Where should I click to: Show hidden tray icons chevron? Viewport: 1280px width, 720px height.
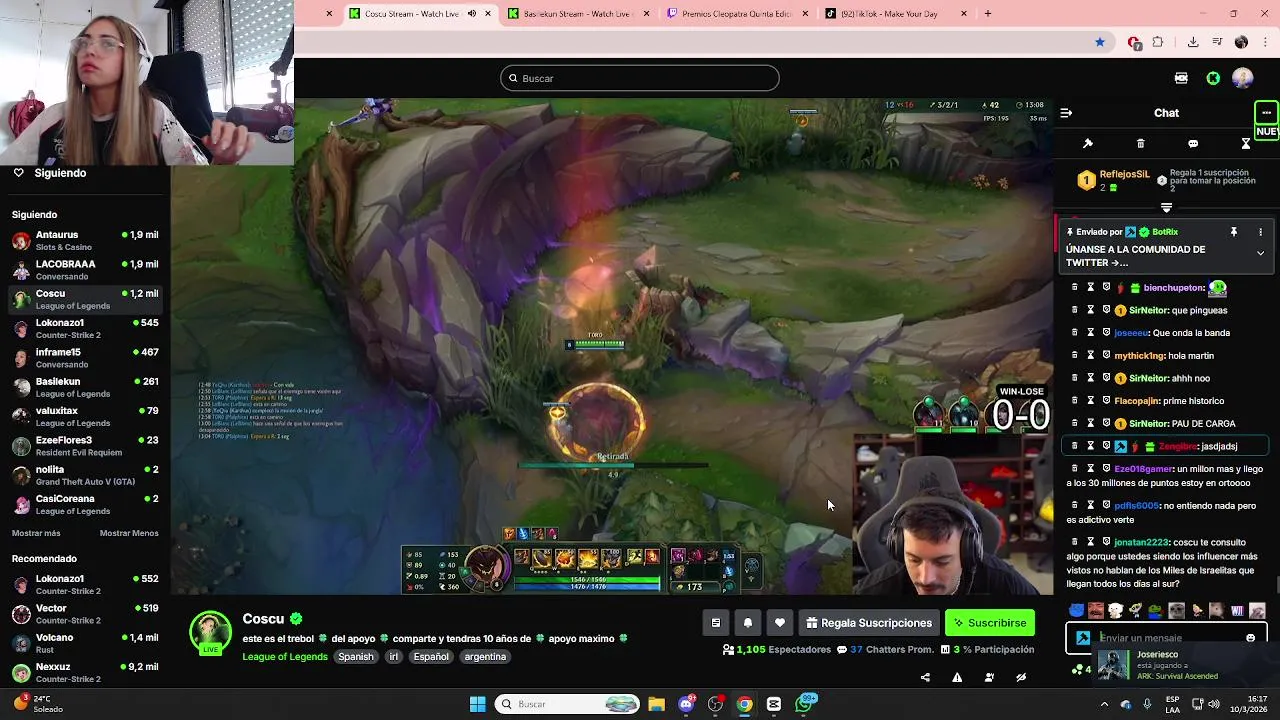[1104, 704]
